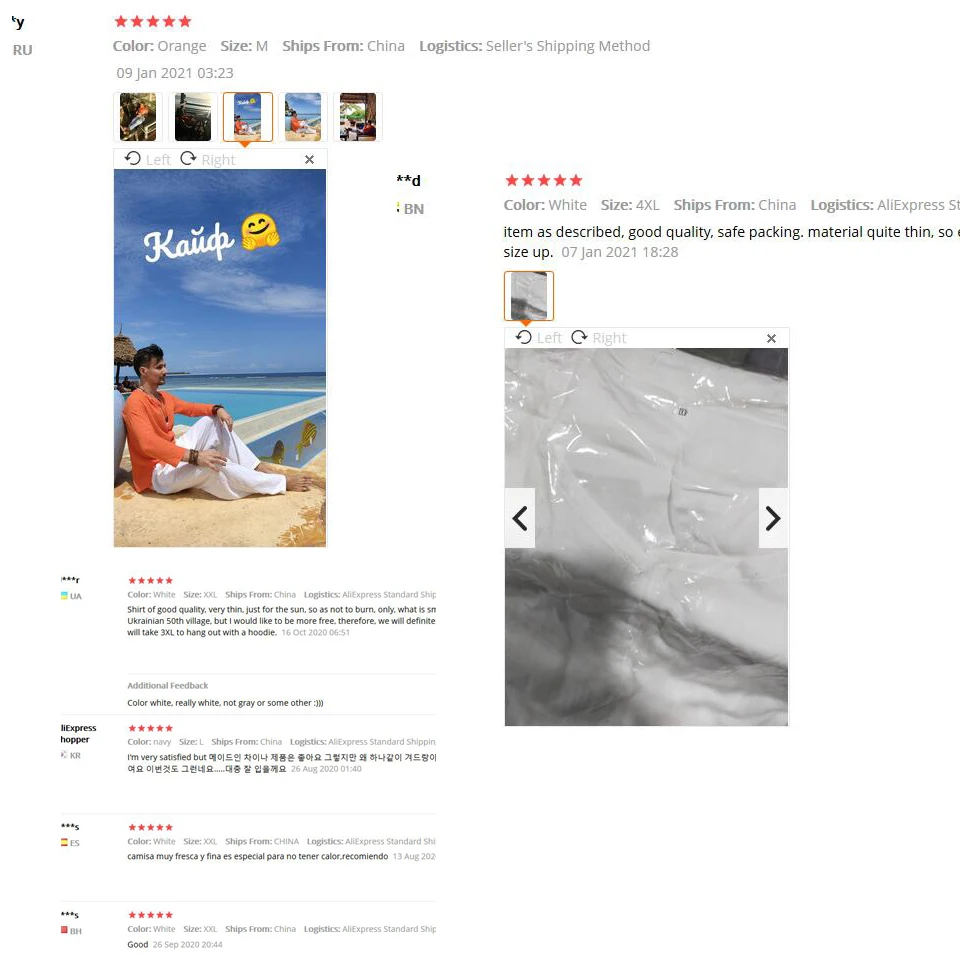Go to previous white shirt photo
The width and height of the screenshot is (960, 960).
tap(520, 518)
